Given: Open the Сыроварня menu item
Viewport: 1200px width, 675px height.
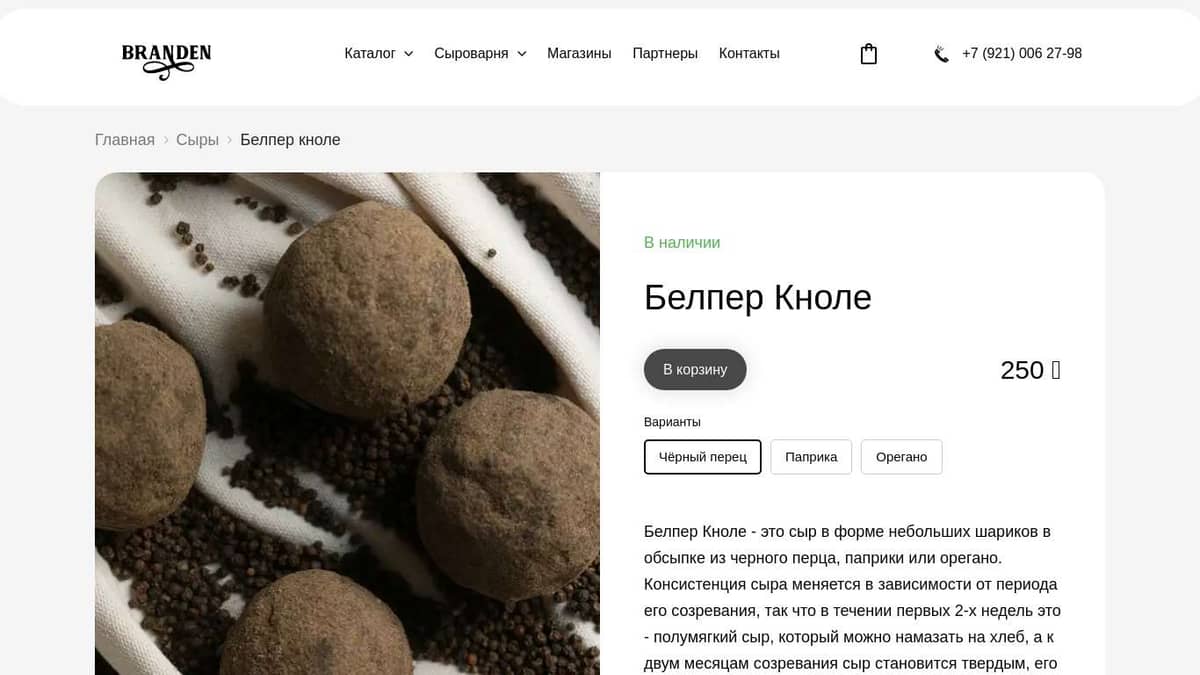Looking at the screenshot, I should [471, 54].
